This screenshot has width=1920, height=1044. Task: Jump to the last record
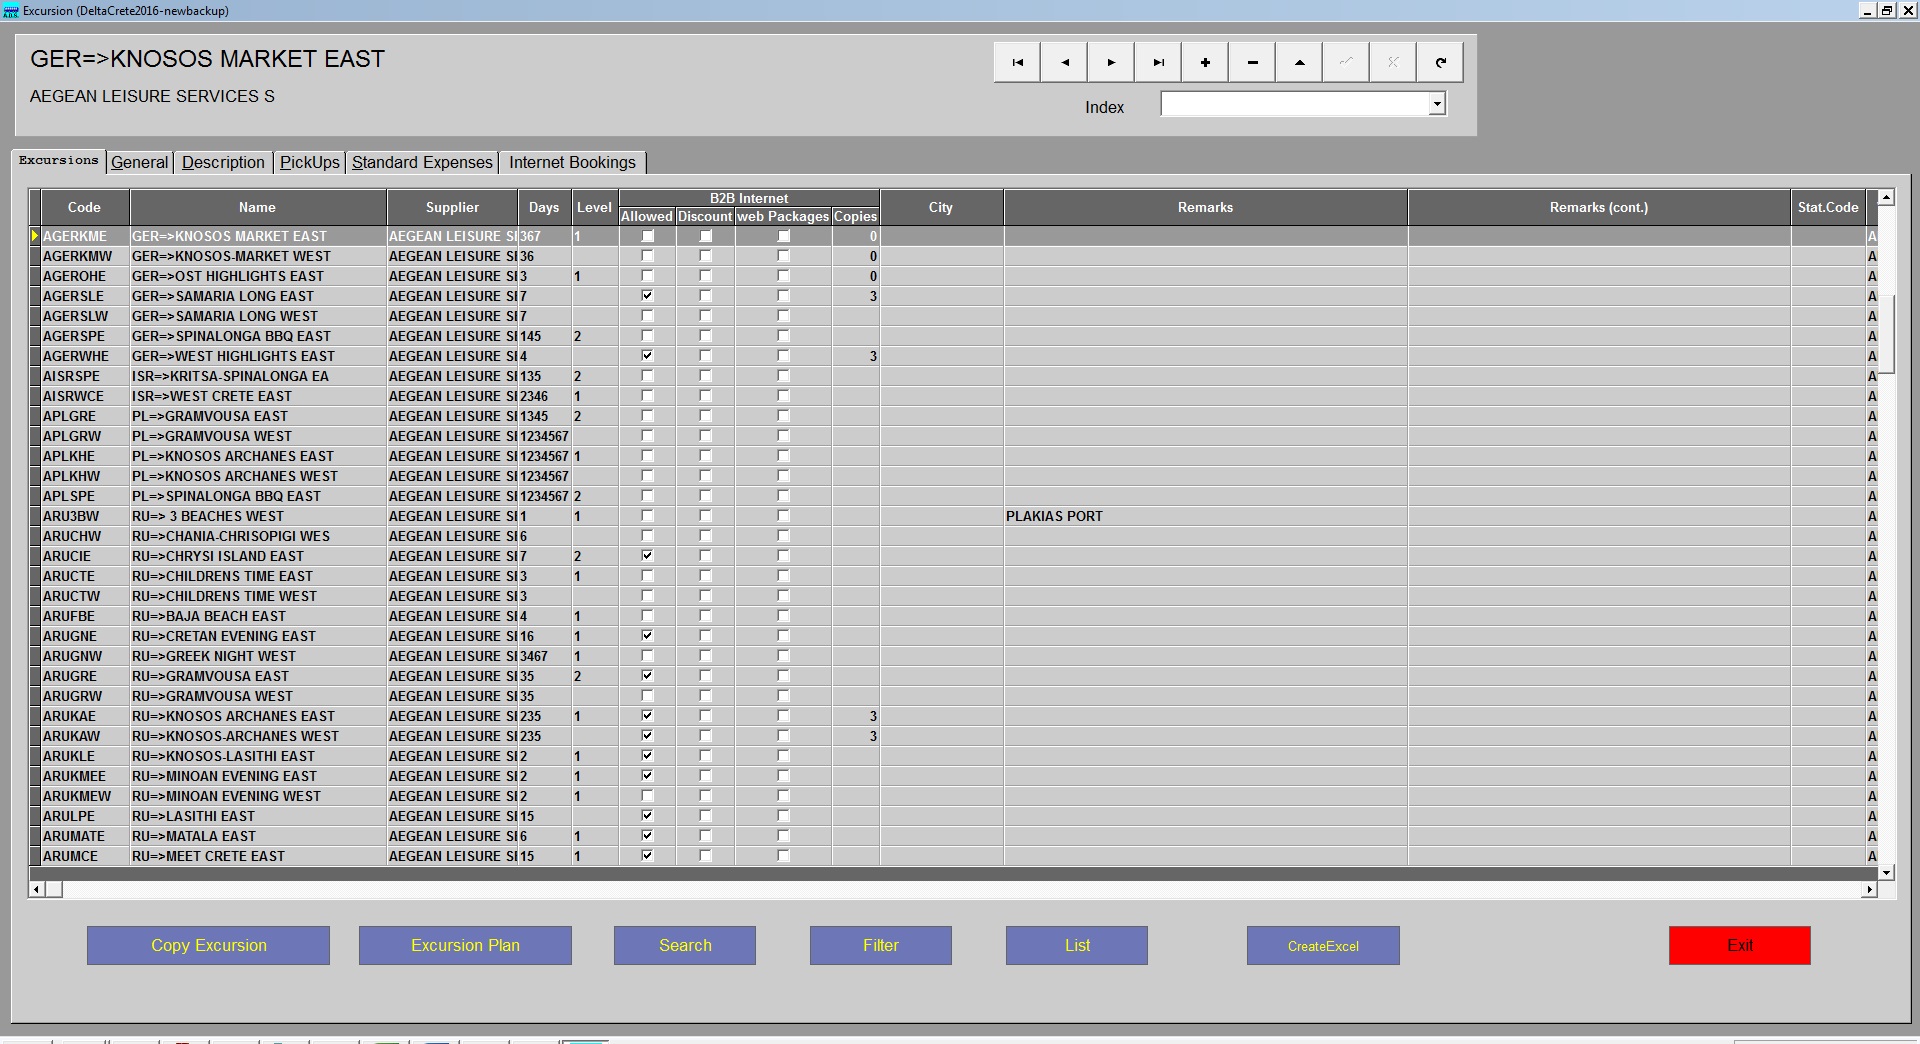click(x=1158, y=62)
